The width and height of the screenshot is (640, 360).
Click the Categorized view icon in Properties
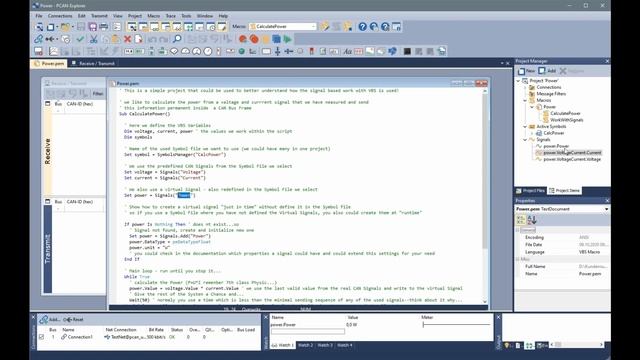pyautogui.click(x=521, y=220)
